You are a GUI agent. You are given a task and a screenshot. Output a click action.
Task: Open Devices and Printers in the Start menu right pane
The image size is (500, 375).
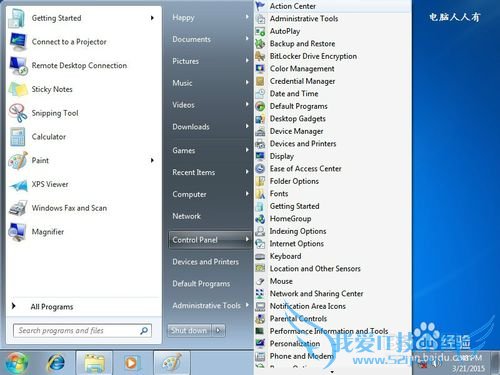(210, 262)
